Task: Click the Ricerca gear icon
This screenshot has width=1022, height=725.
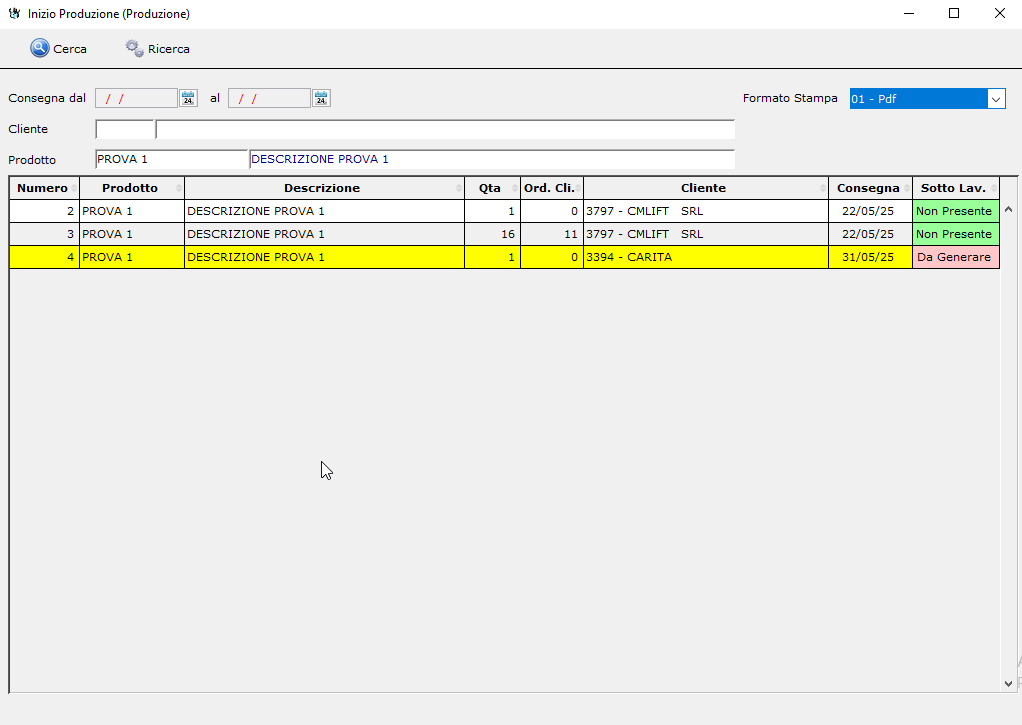Action: [x=134, y=48]
